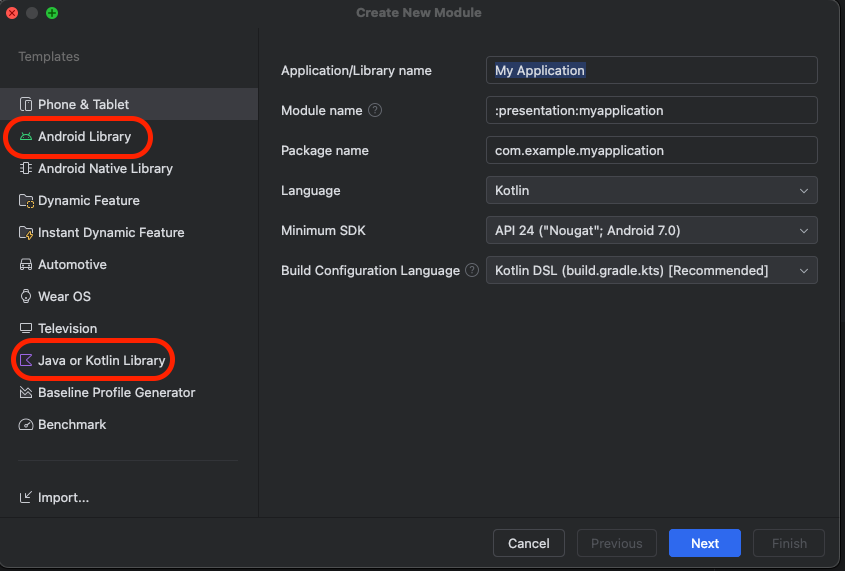Viewport: 845px width, 571px height.
Task: Click the Baseline Profile Generator chart icon
Action: 26,392
